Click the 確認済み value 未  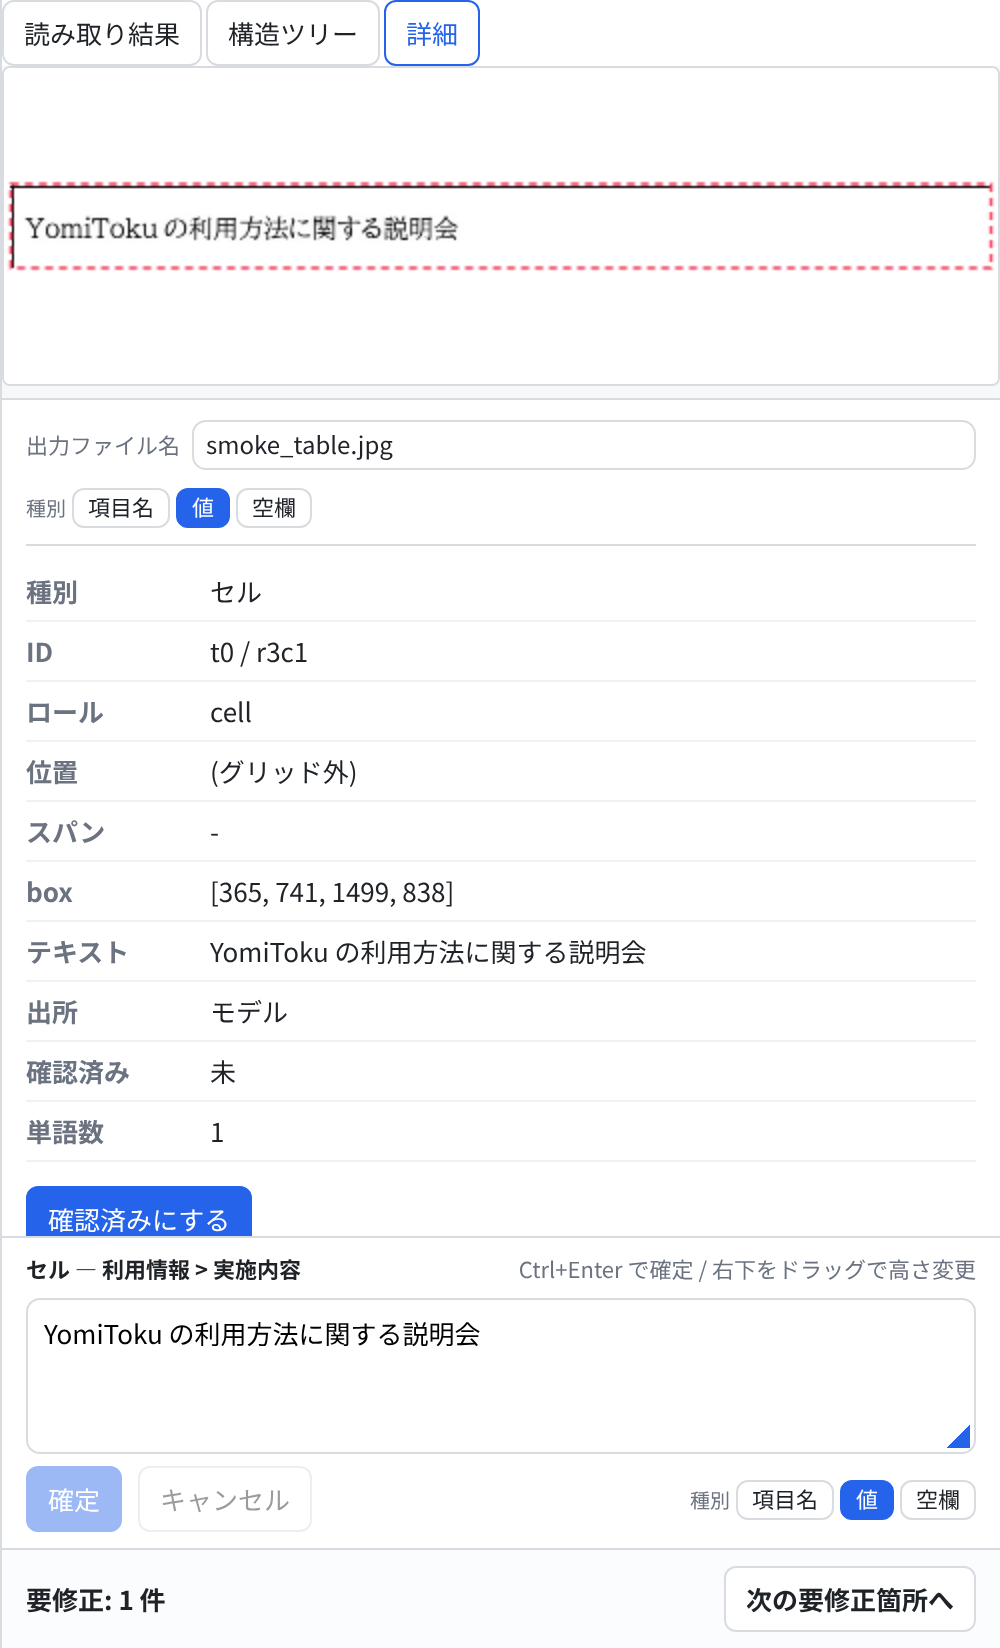[223, 1073]
